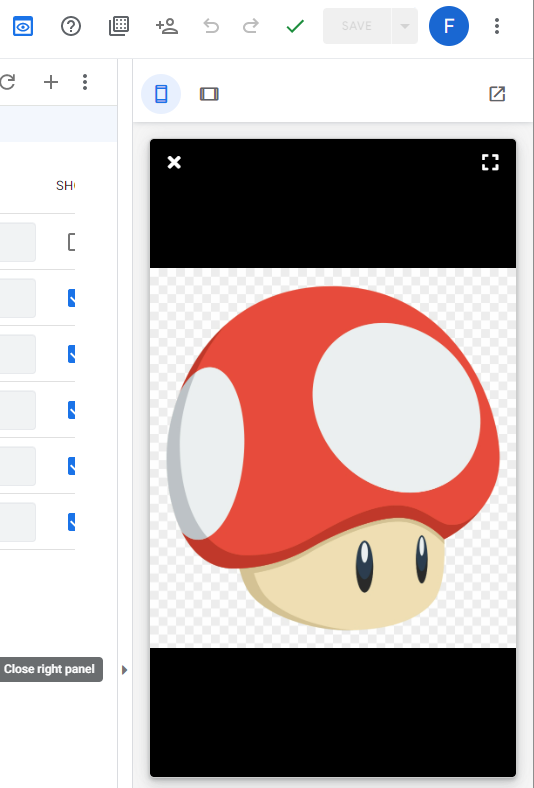The width and height of the screenshot is (534, 788).
Task: Switch to mobile phone preview
Action: point(161,94)
